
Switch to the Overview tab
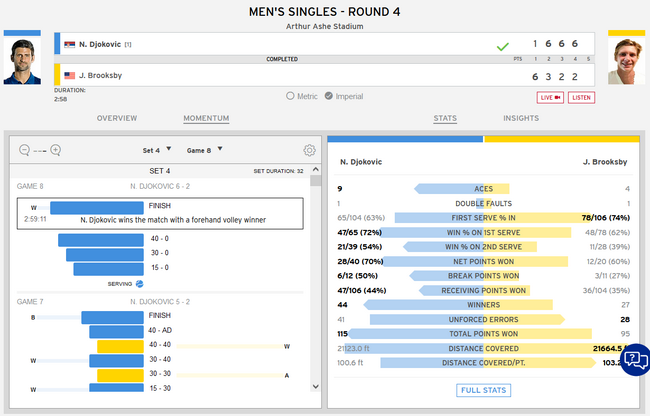coord(117,118)
